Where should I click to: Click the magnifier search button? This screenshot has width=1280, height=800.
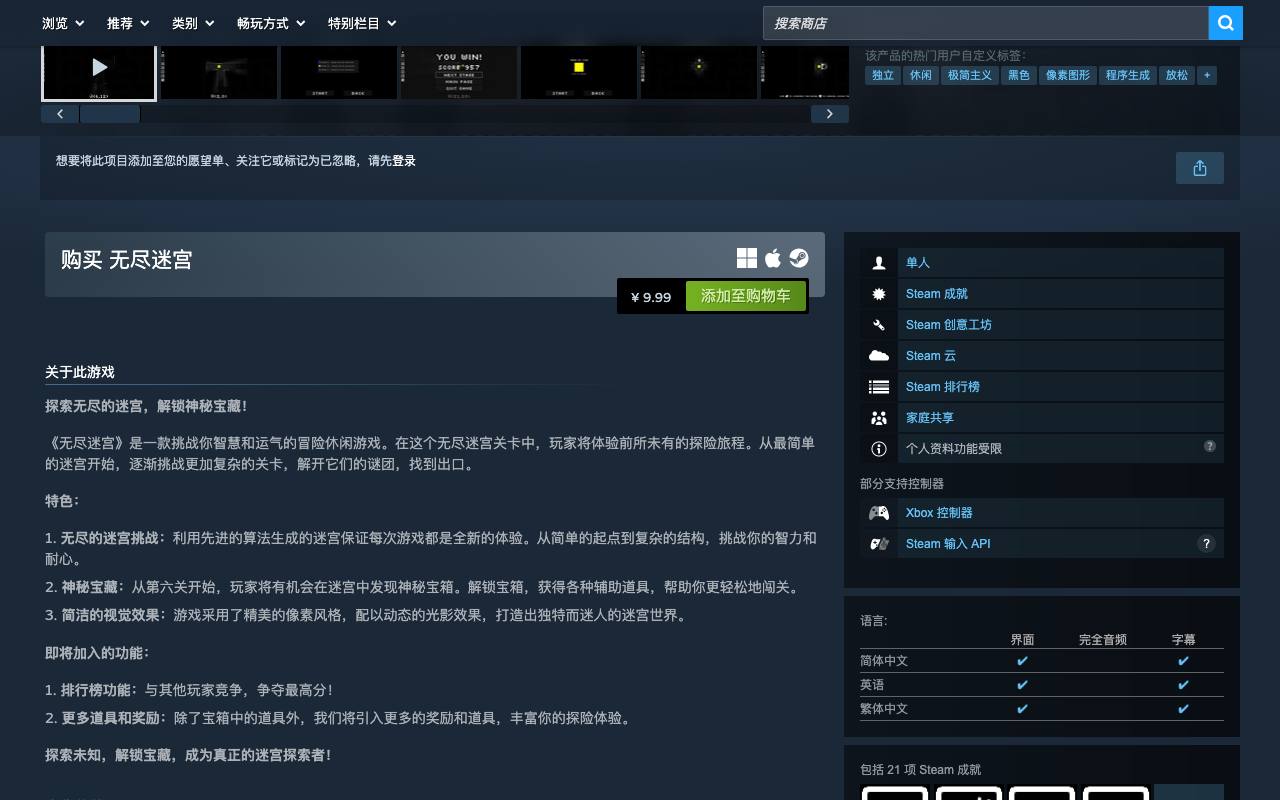(1225, 23)
